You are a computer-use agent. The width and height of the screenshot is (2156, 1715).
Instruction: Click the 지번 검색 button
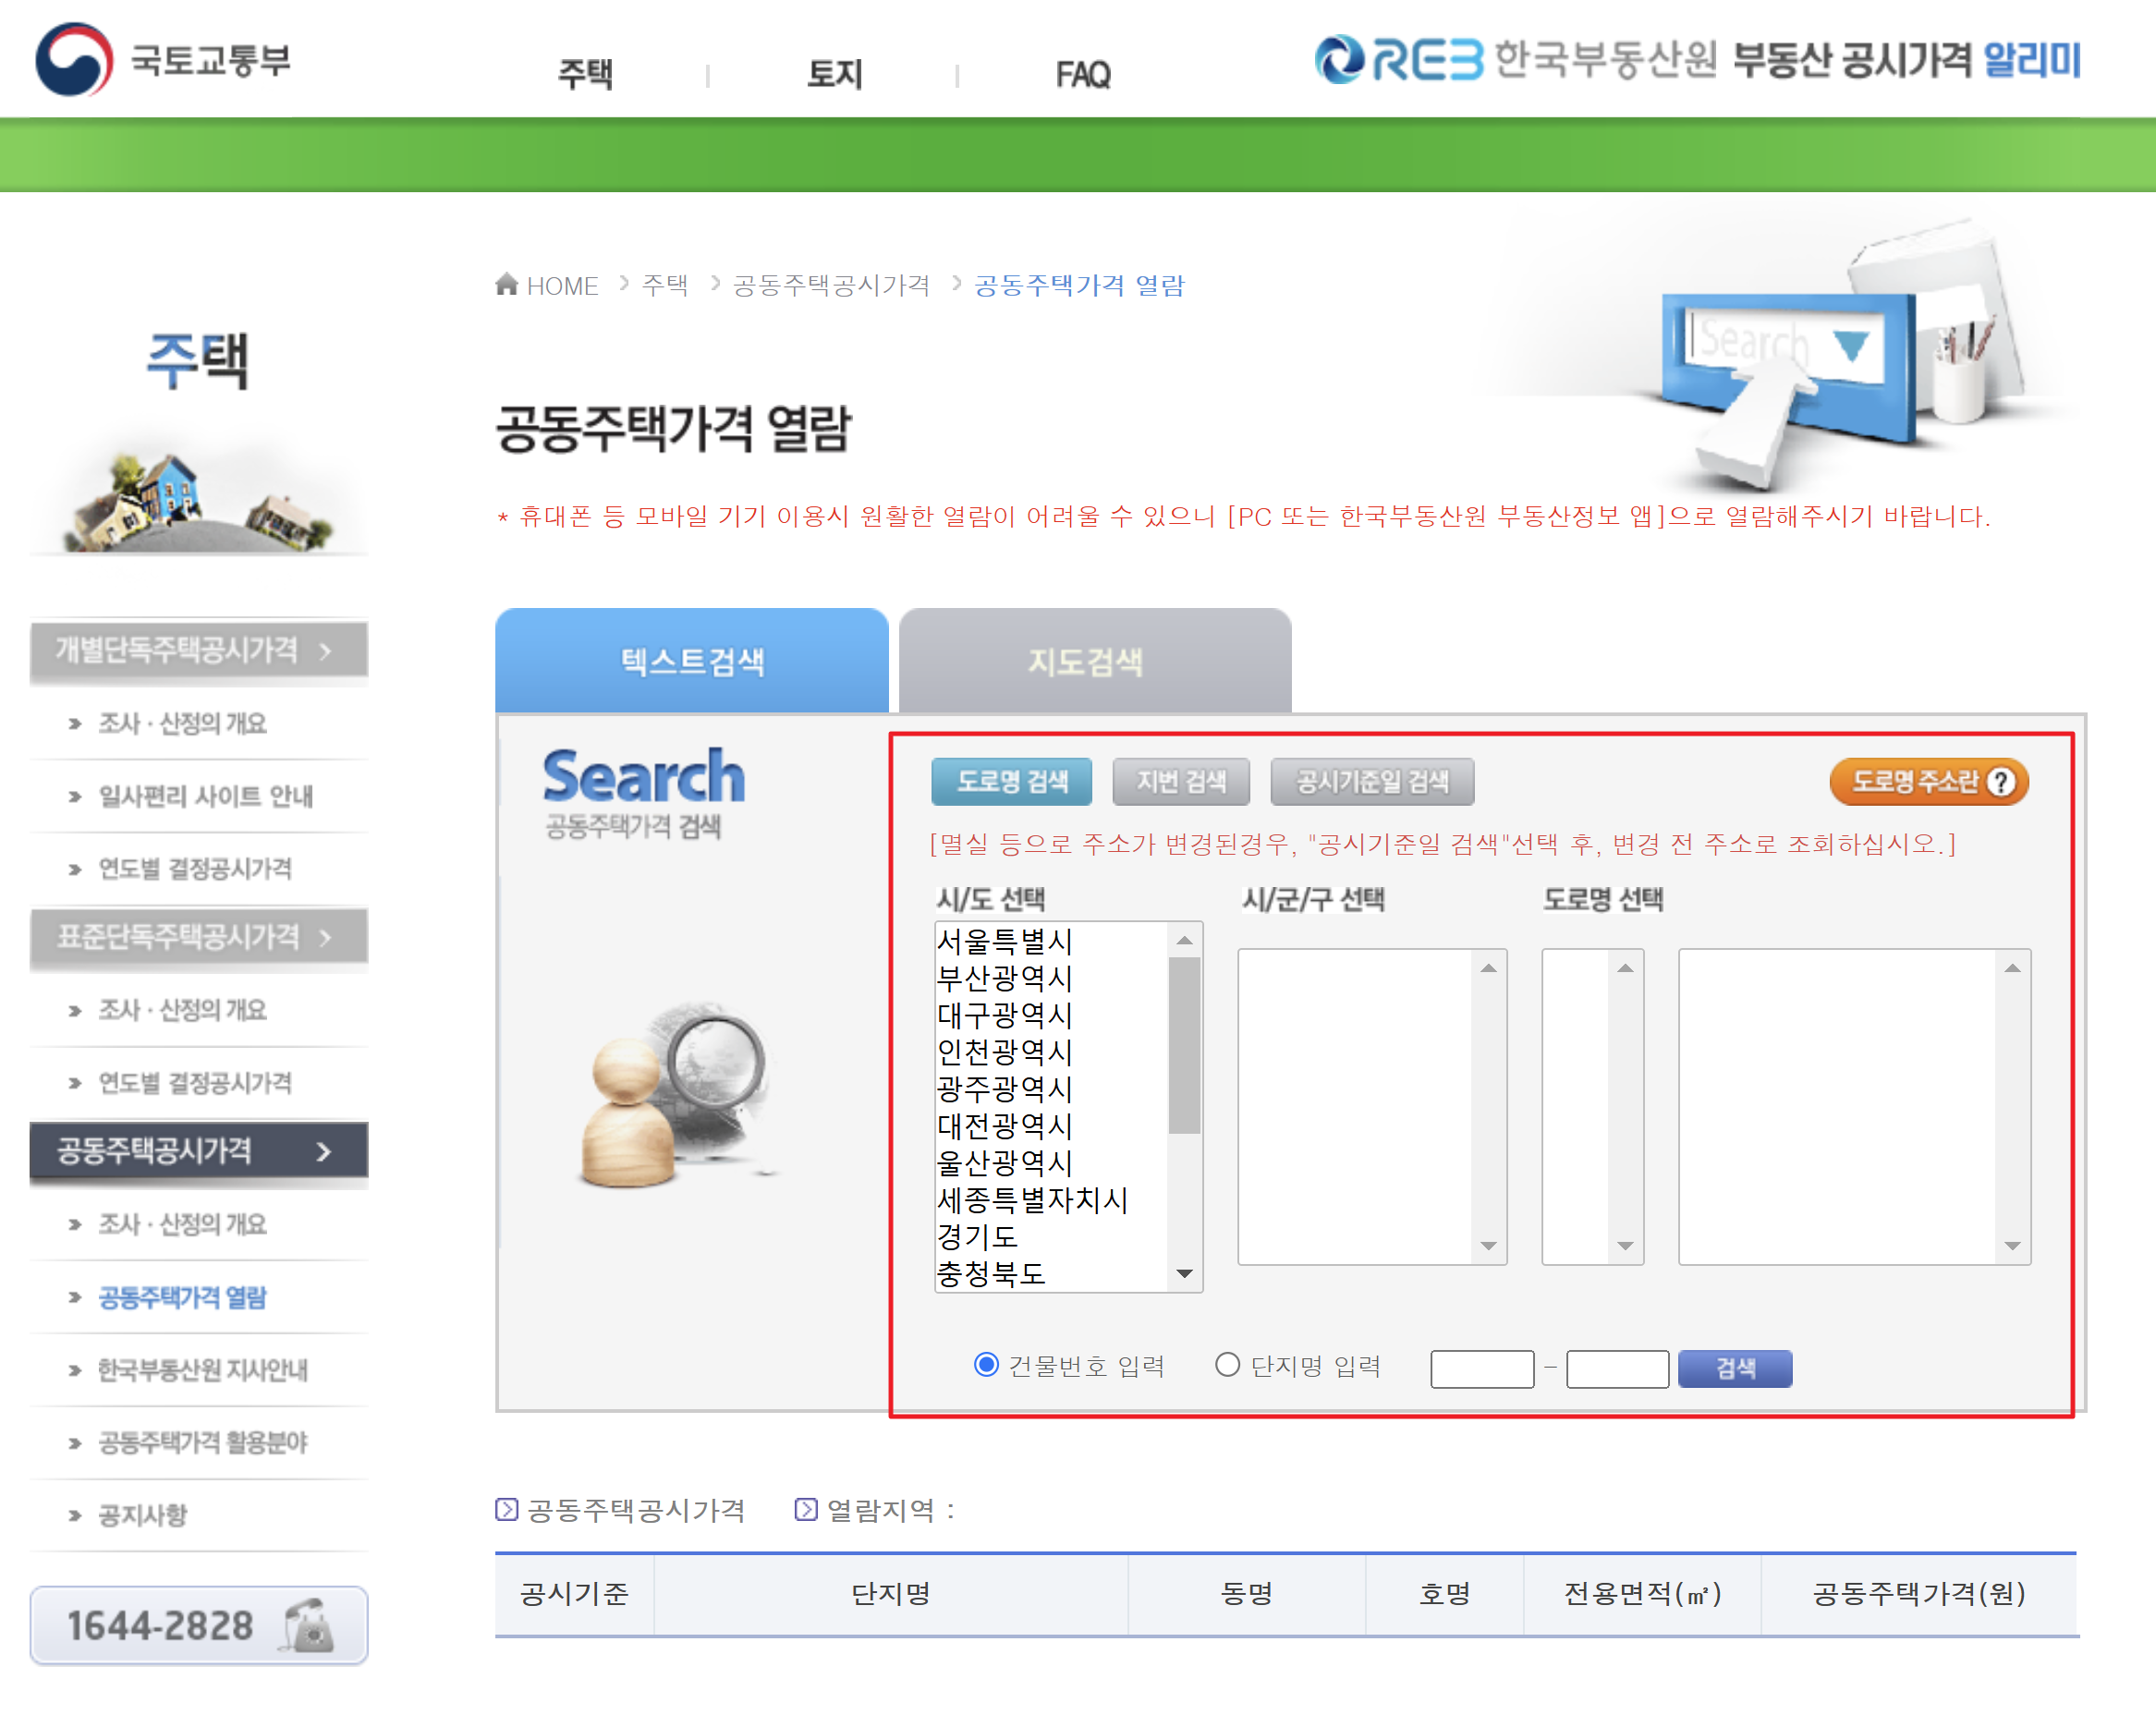(1181, 782)
